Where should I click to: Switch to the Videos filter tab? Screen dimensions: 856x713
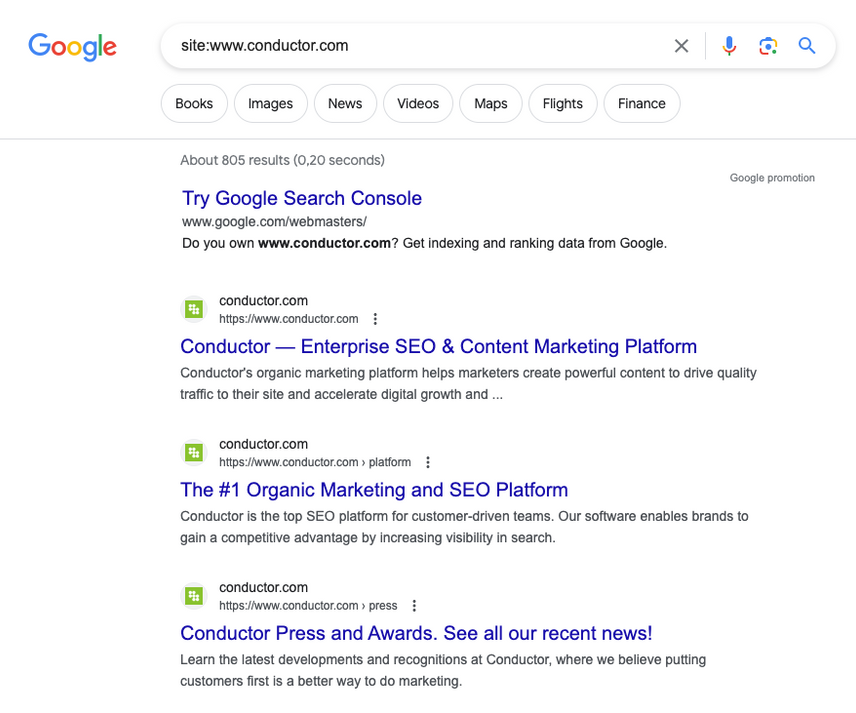pyautogui.click(x=418, y=103)
